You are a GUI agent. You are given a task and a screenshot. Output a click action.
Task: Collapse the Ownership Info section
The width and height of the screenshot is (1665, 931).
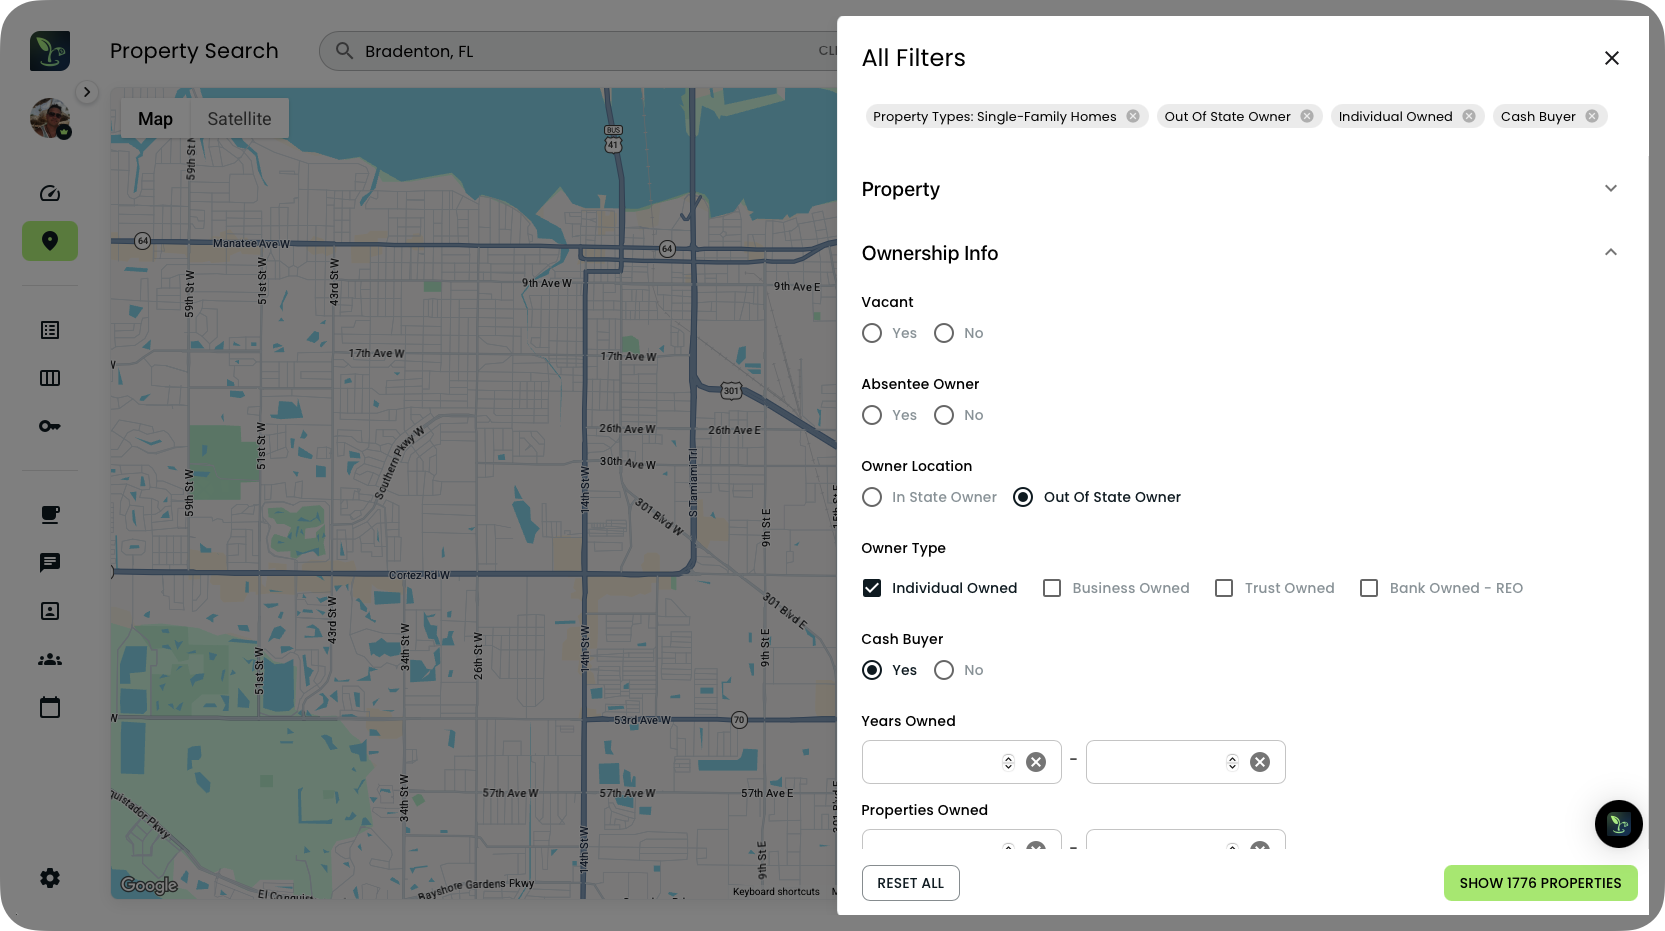(1610, 252)
